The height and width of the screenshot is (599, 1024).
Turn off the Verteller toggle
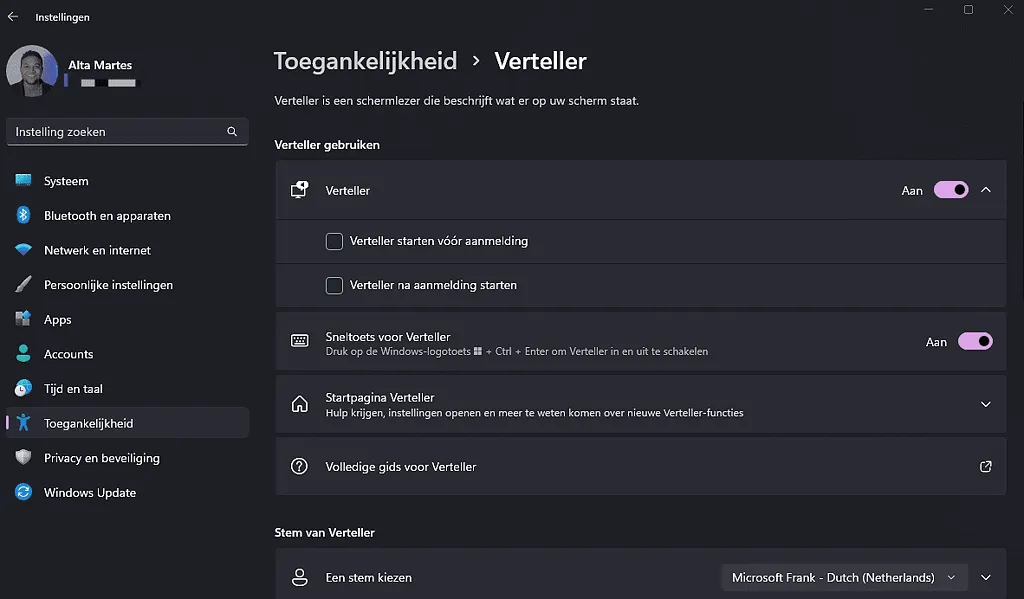pyautogui.click(x=950, y=190)
